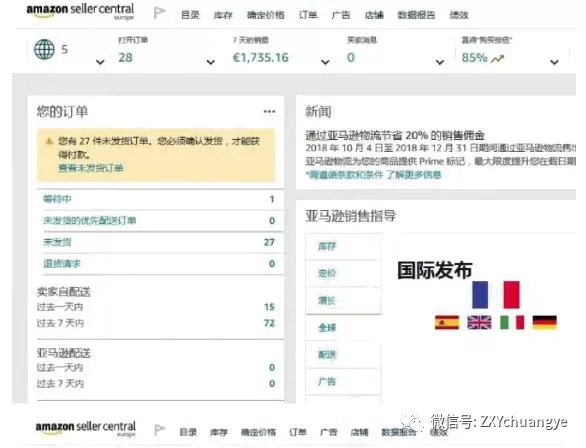Screen dimensions: 586x448
Task: Select the Spain flag
Action: point(447,322)
